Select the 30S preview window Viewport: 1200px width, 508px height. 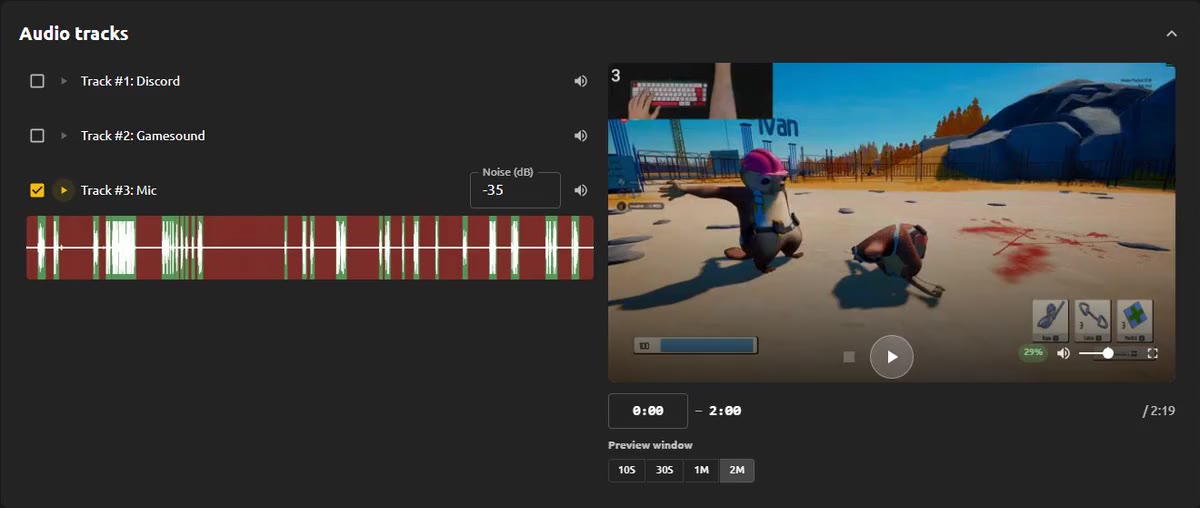point(664,470)
